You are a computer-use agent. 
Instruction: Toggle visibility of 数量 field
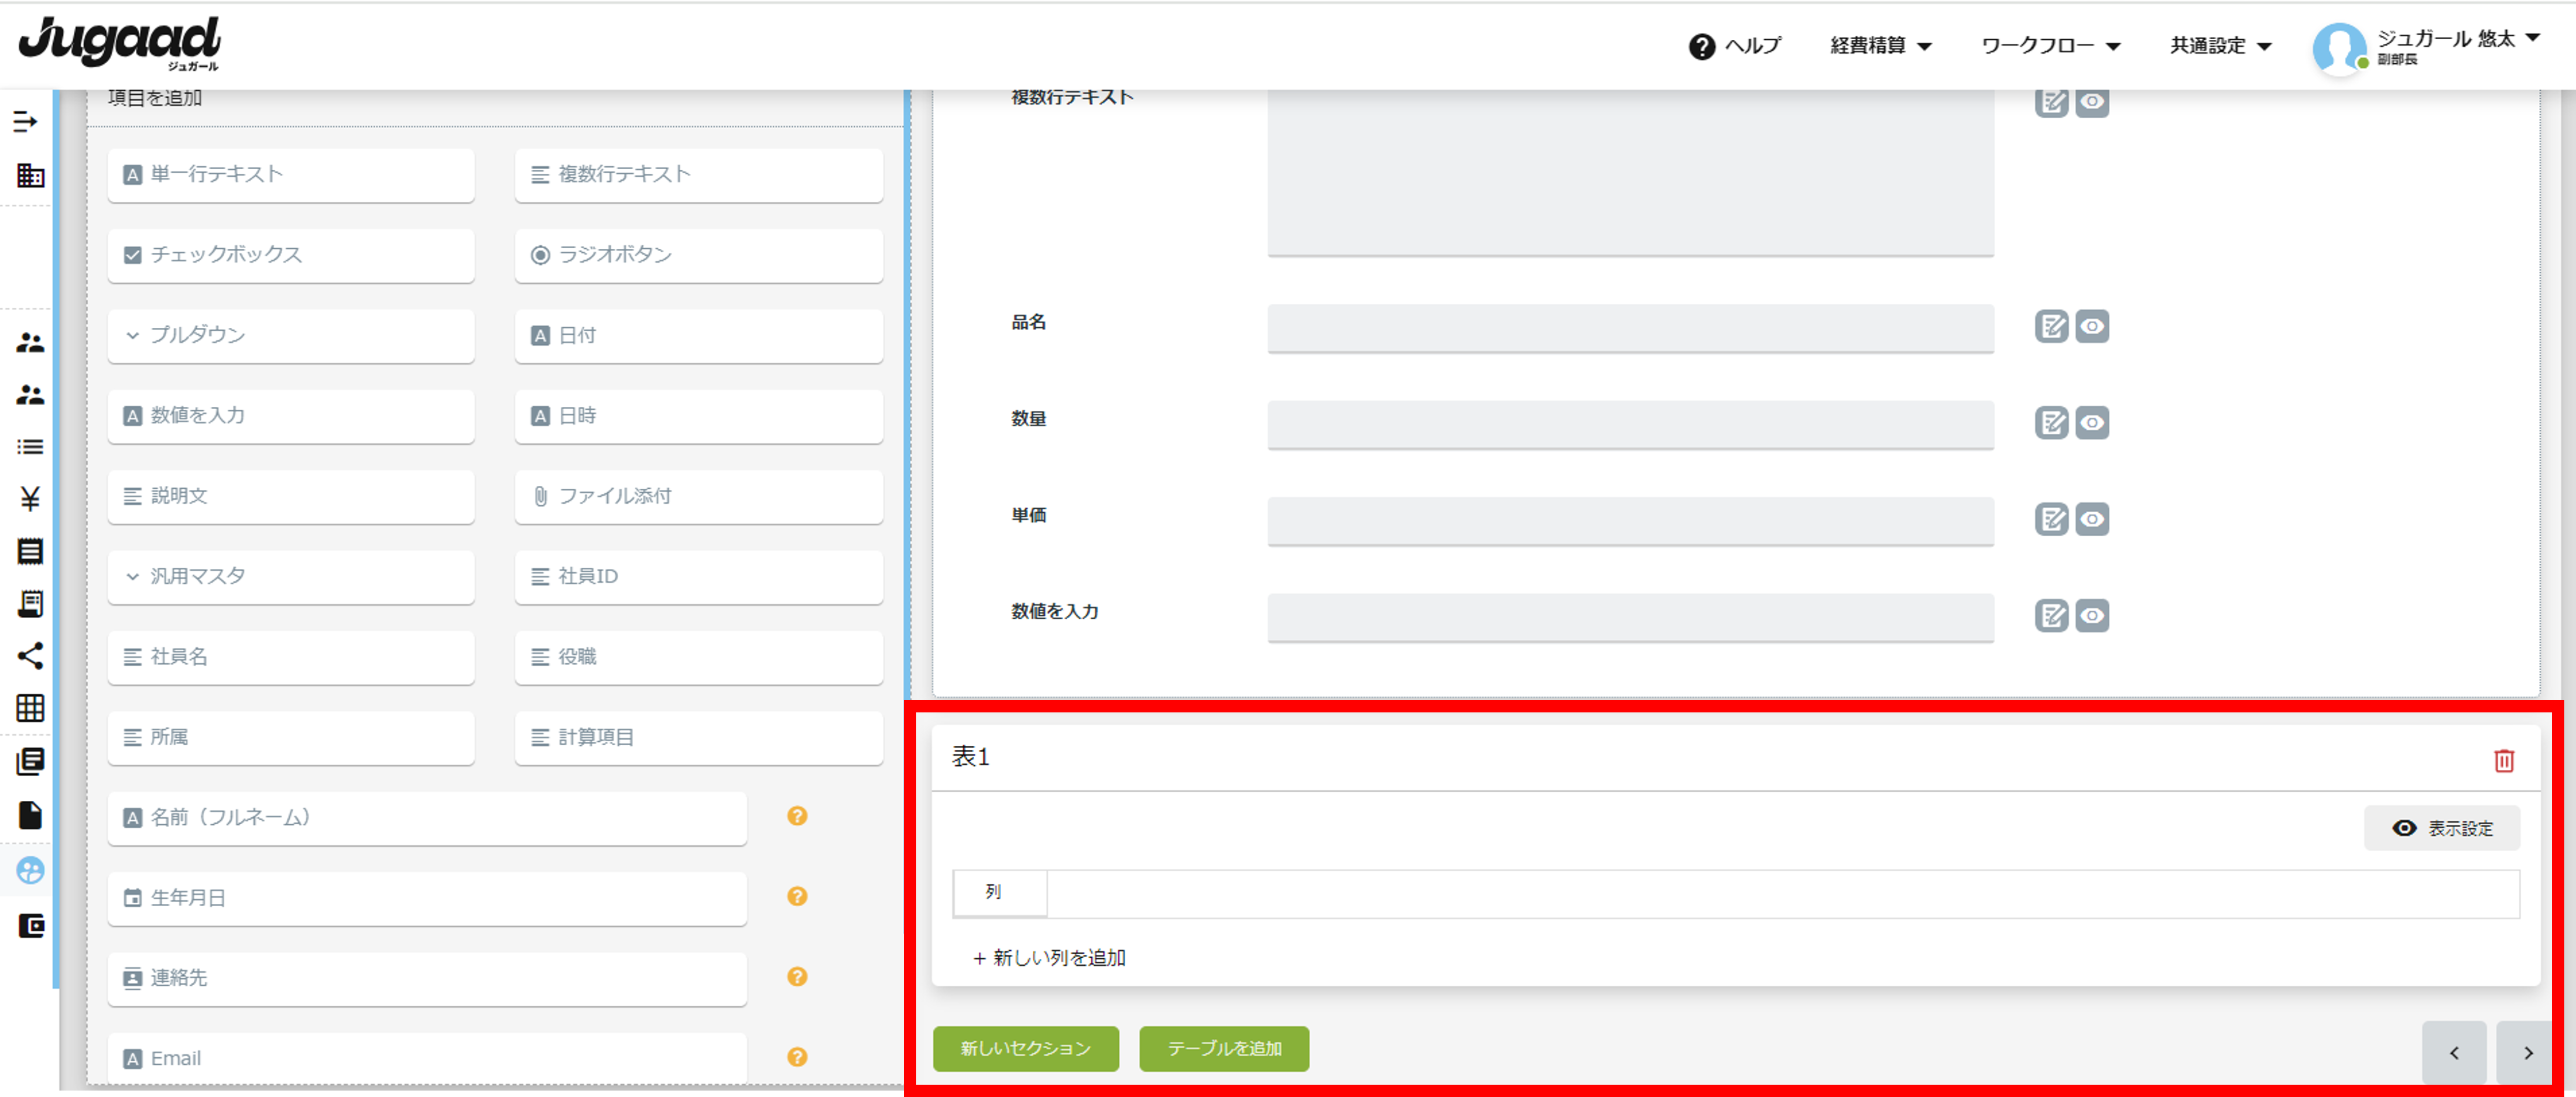point(2092,422)
